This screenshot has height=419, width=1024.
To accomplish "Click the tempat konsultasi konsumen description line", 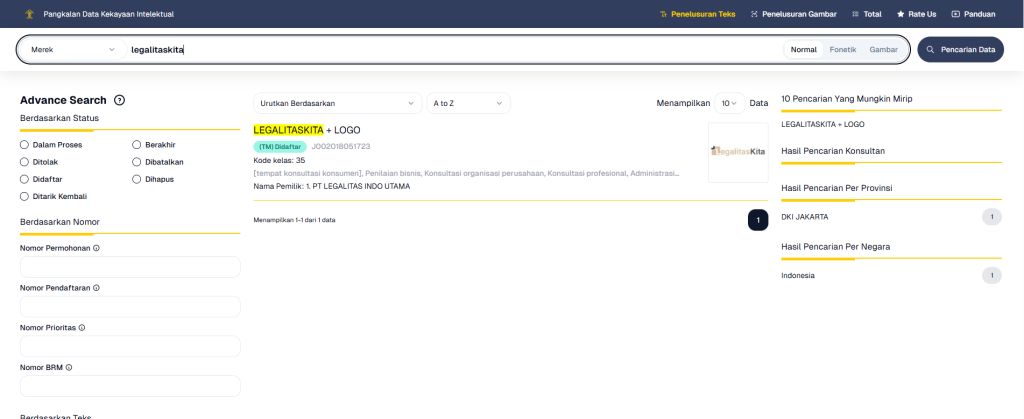I will 466,174.
